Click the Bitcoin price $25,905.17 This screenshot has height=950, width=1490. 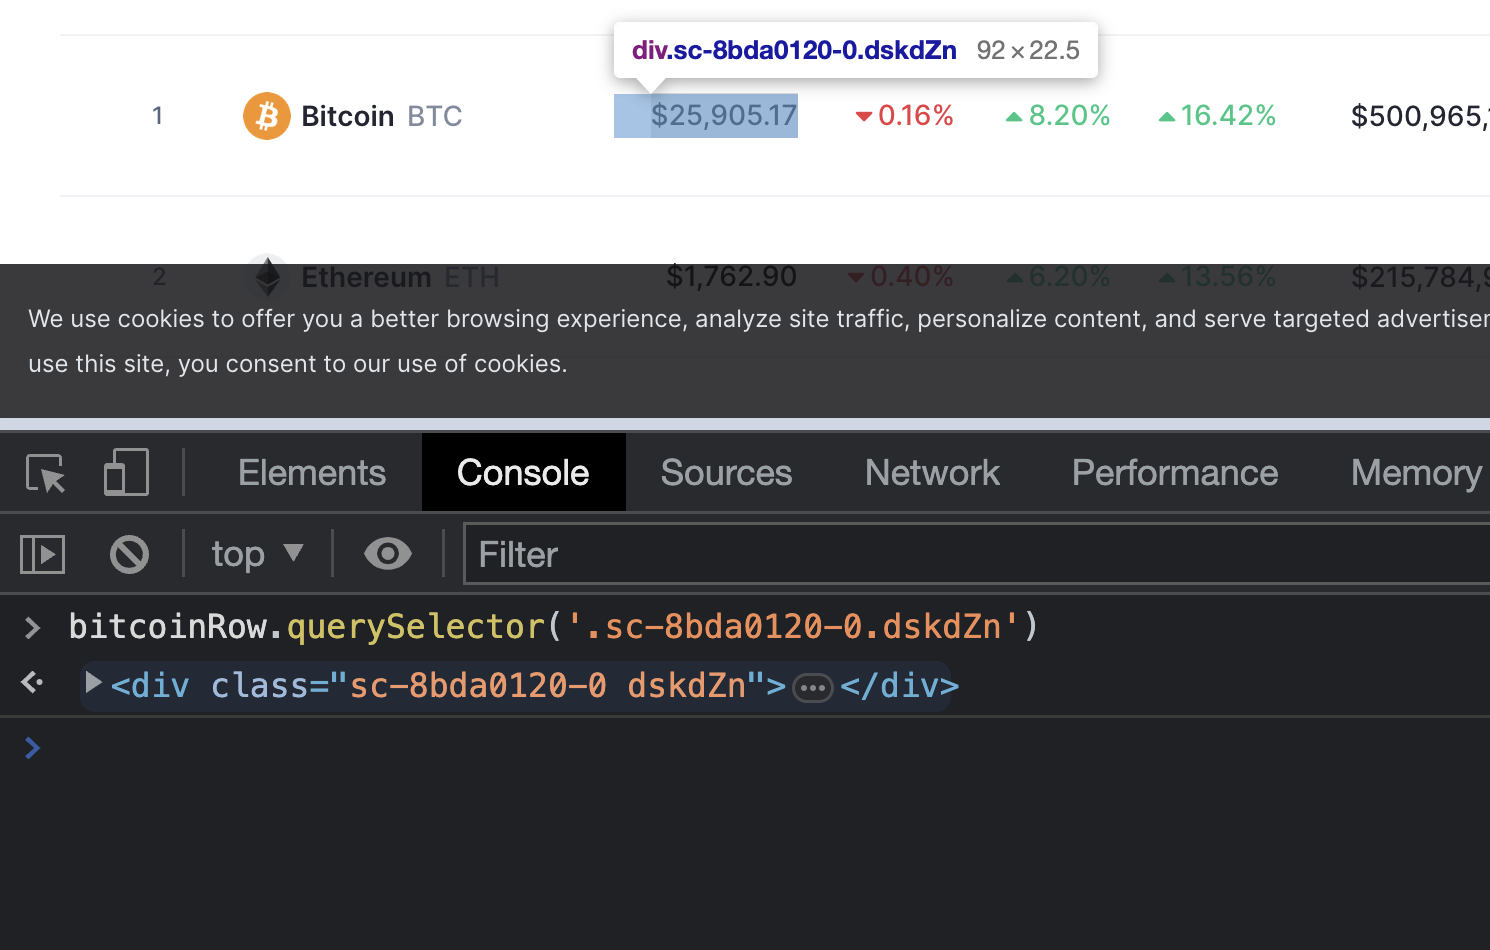click(723, 116)
